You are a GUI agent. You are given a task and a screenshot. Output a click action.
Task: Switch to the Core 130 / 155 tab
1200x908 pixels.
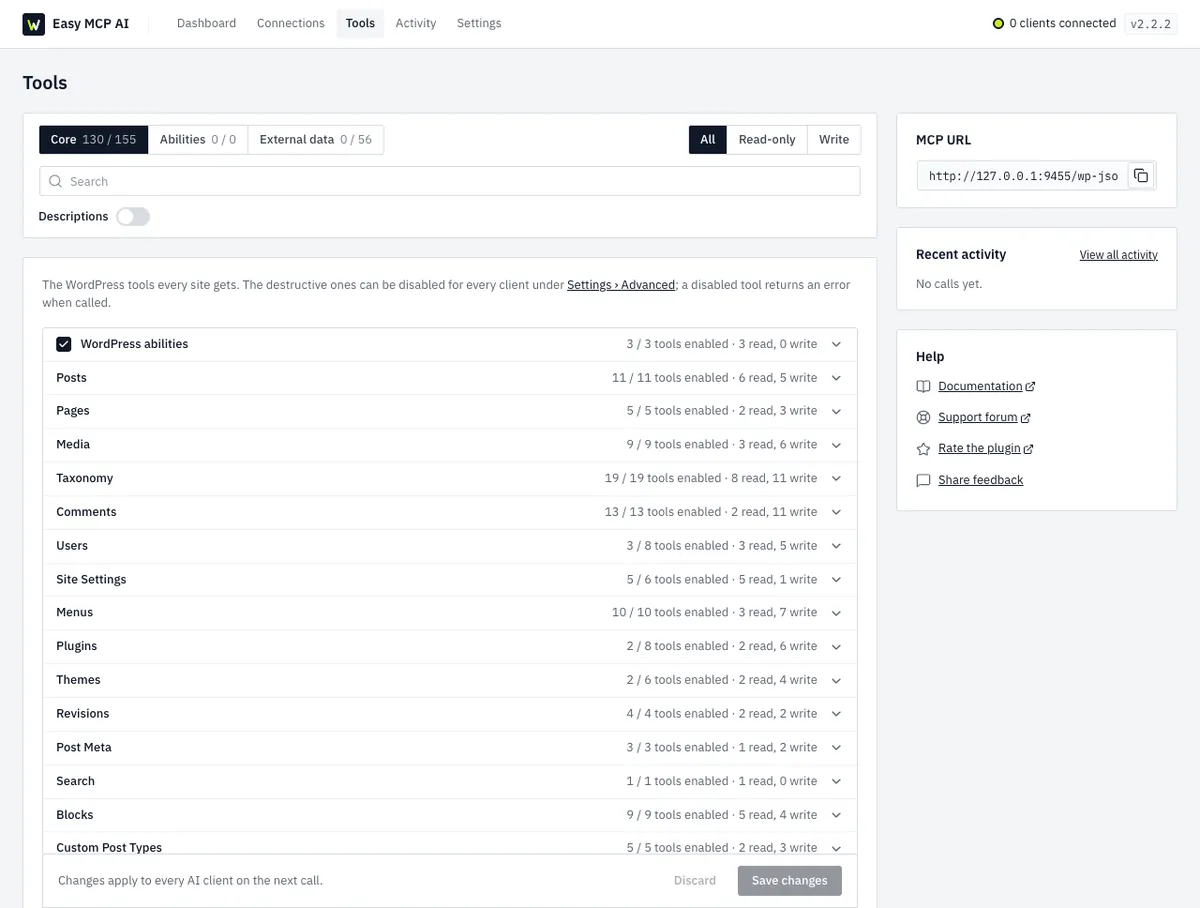click(94, 140)
